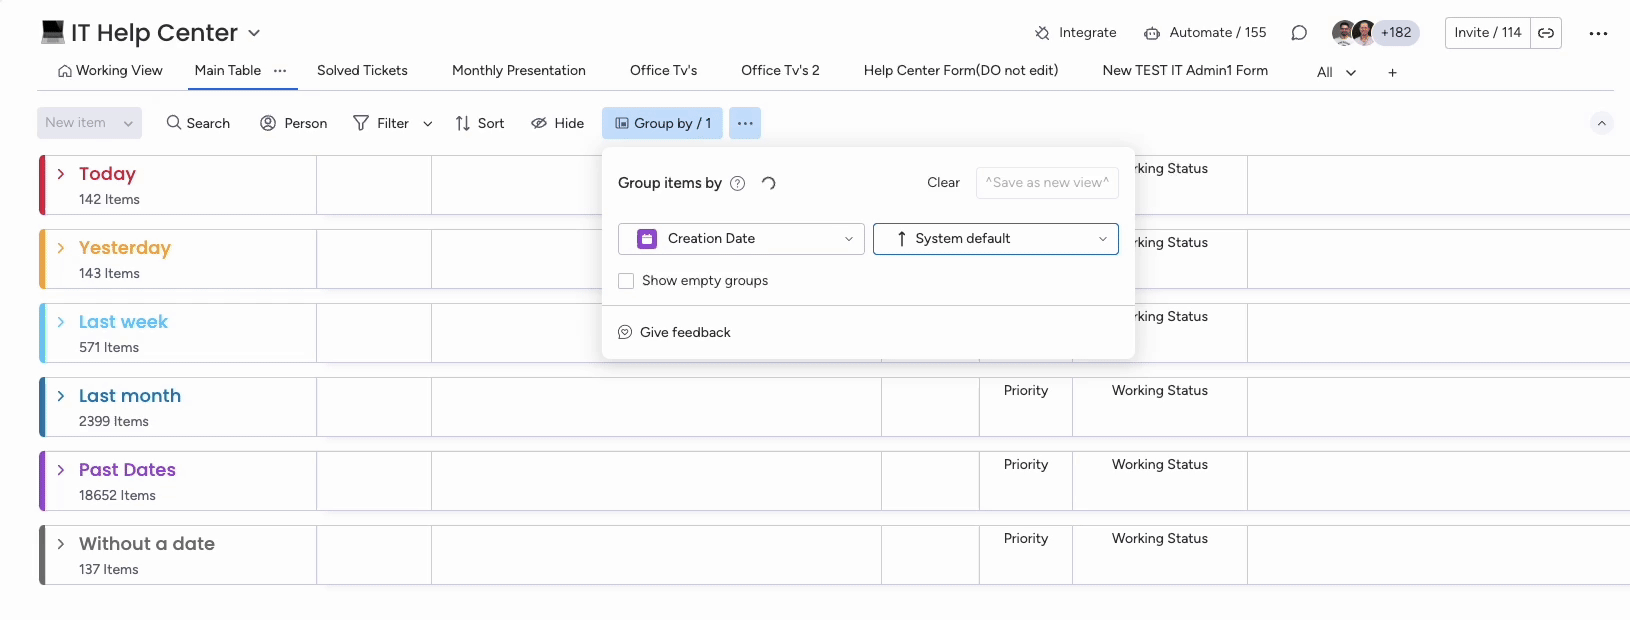Open the board discussion speech bubble
Viewport: 1630px width, 620px height.
(x=1299, y=33)
